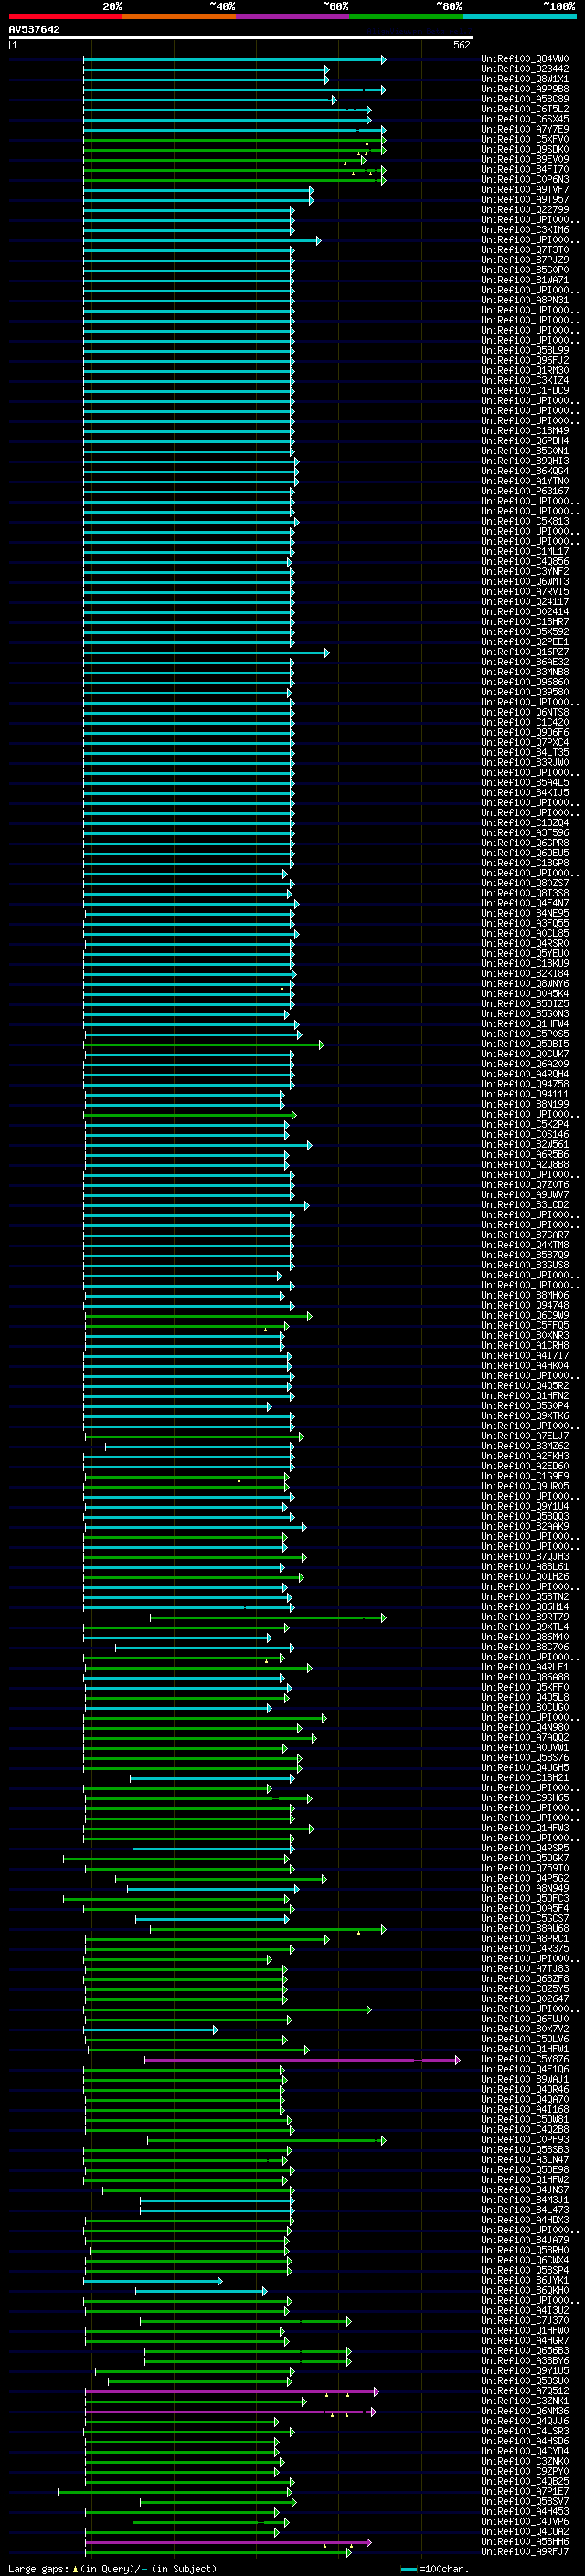Select UniRef100_A9T957 hit name
The image size is (585, 2576).
pos(525,200)
